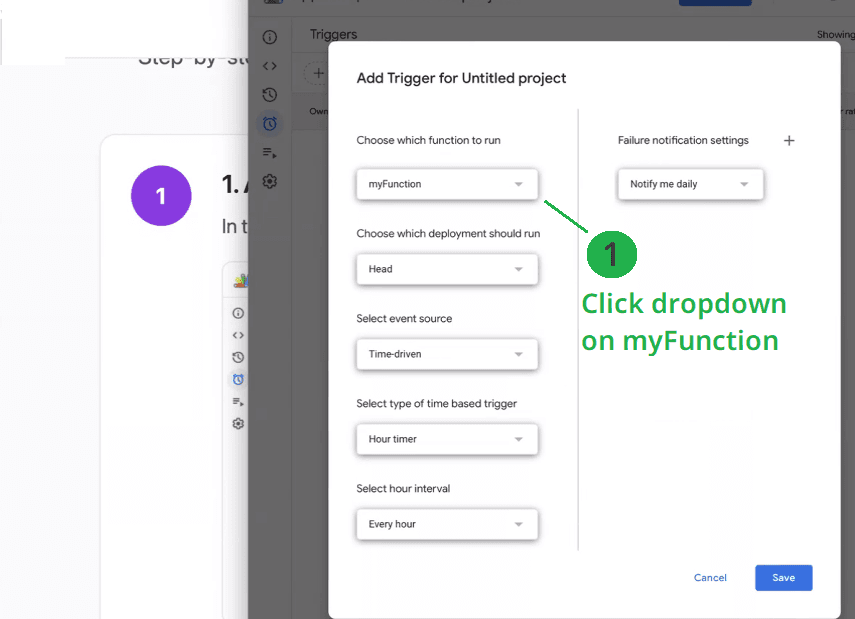This screenshot has width=855, height=619.
Task: Switch to the Editor via code icon
Action: tap(268, 66)
